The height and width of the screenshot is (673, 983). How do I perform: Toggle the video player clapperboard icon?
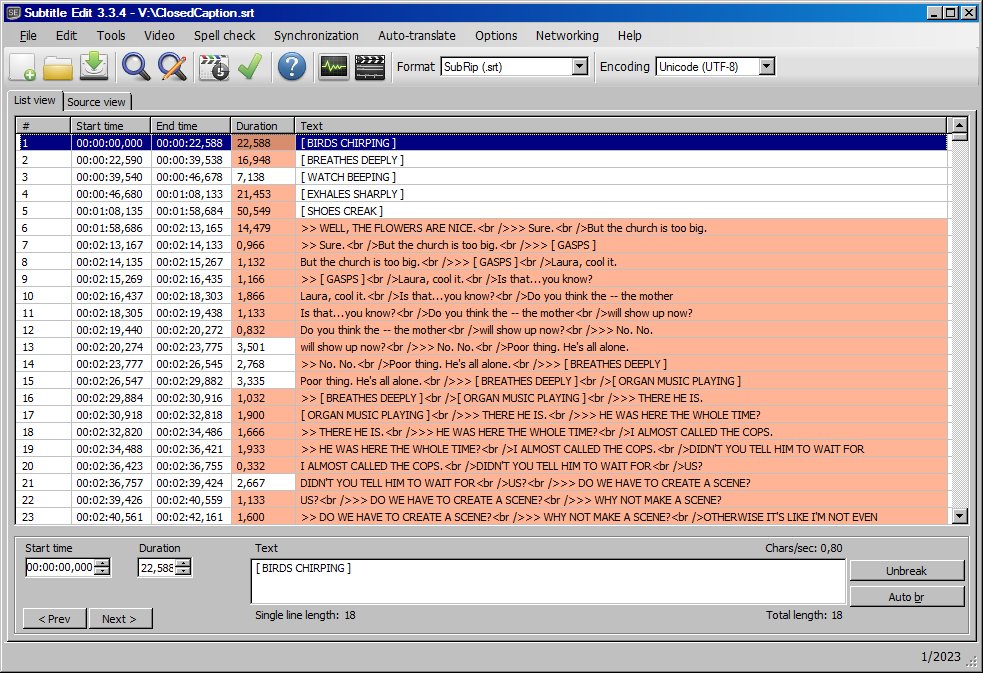tap(370, 66)
